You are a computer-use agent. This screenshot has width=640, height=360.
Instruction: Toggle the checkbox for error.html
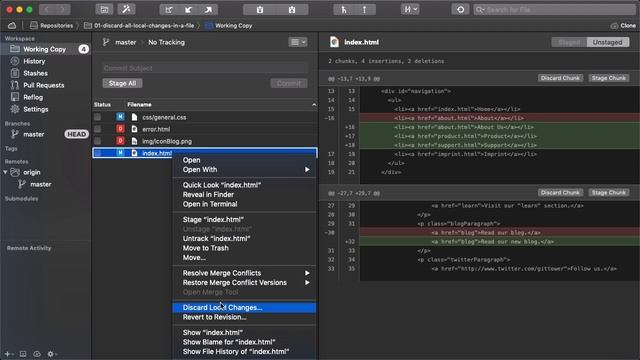click(x=98, y=129)
